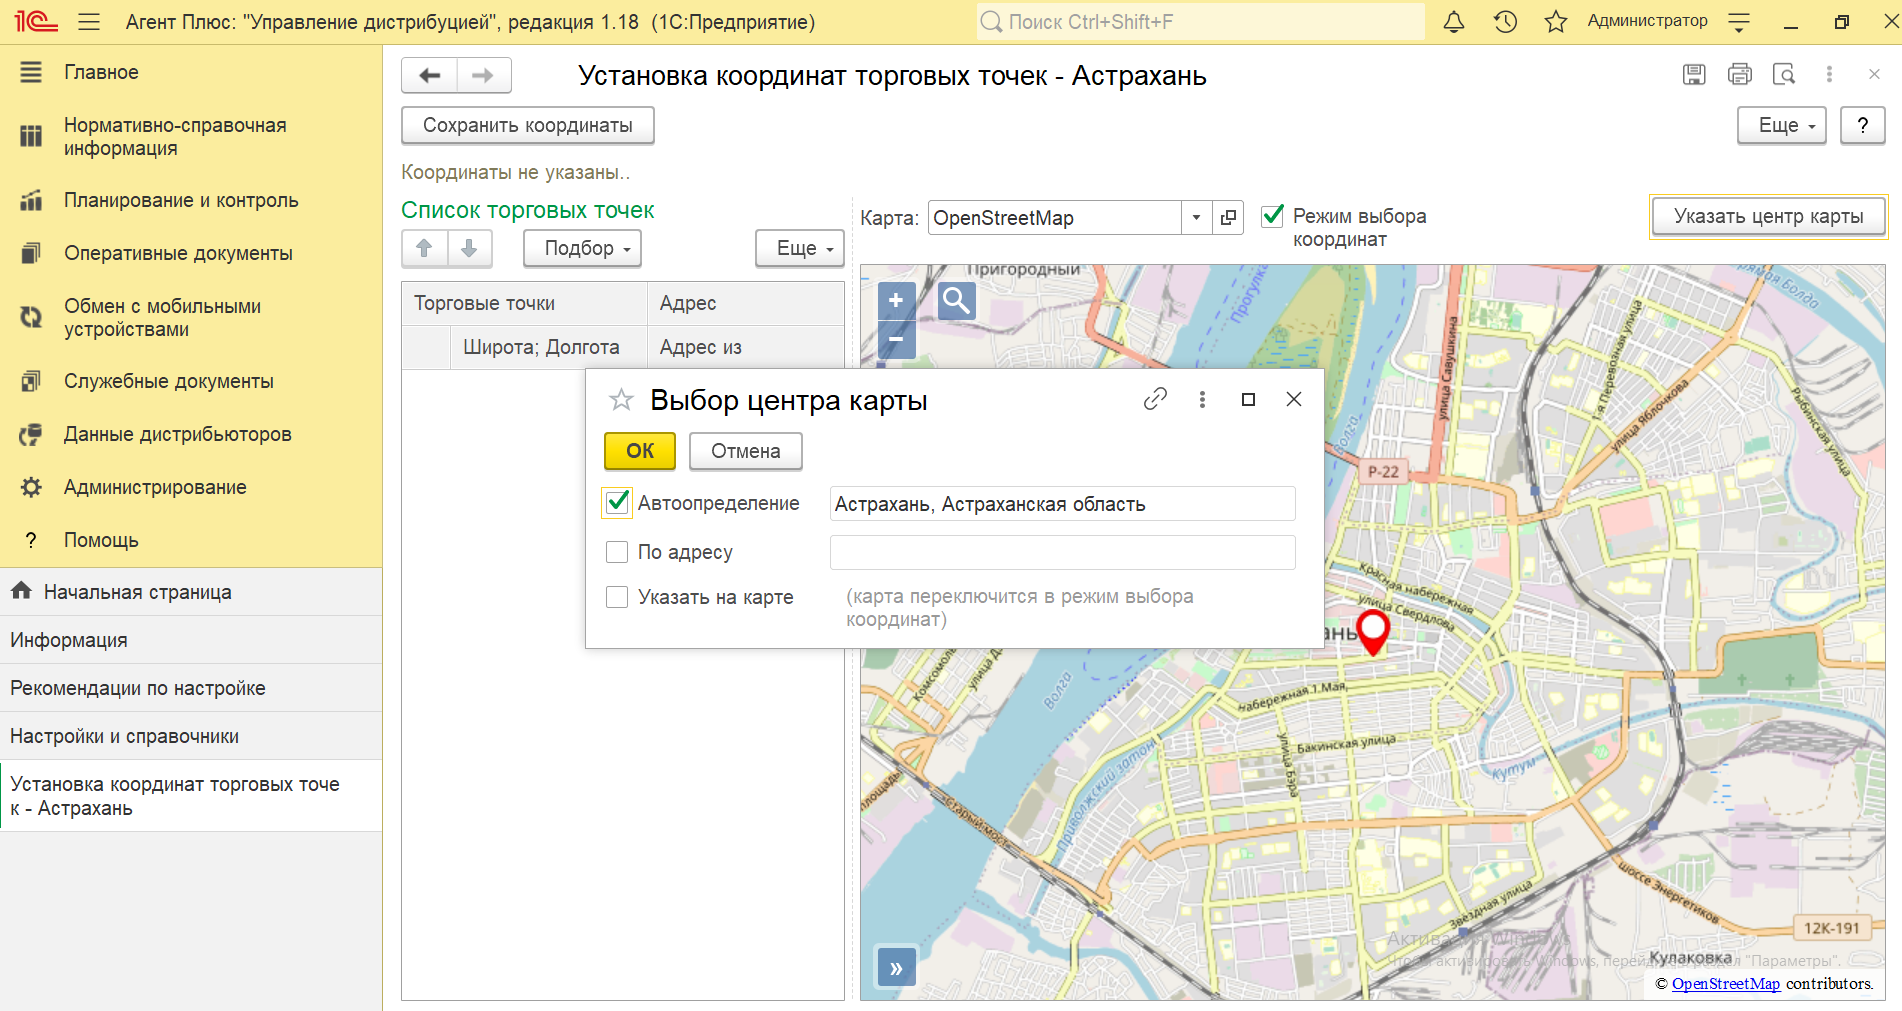The image size is (1902, 1011).
Task: Expand the map panel with double-arrow button
Action: (x=896, y=967)
